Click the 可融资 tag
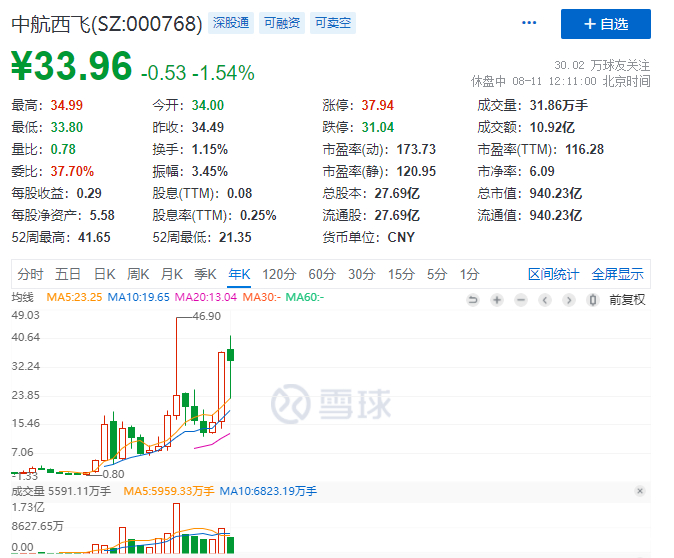The height and width of the screenshot is (558, 674). coord(282,23)
